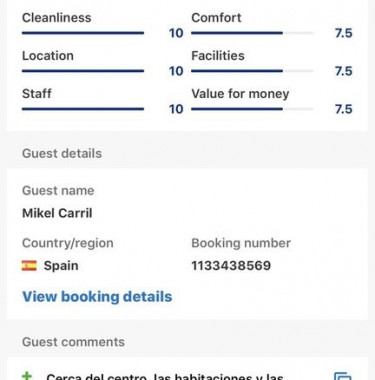375x380 pixels.
Task: Click the Location rating bar
Action: pos(83,71)
